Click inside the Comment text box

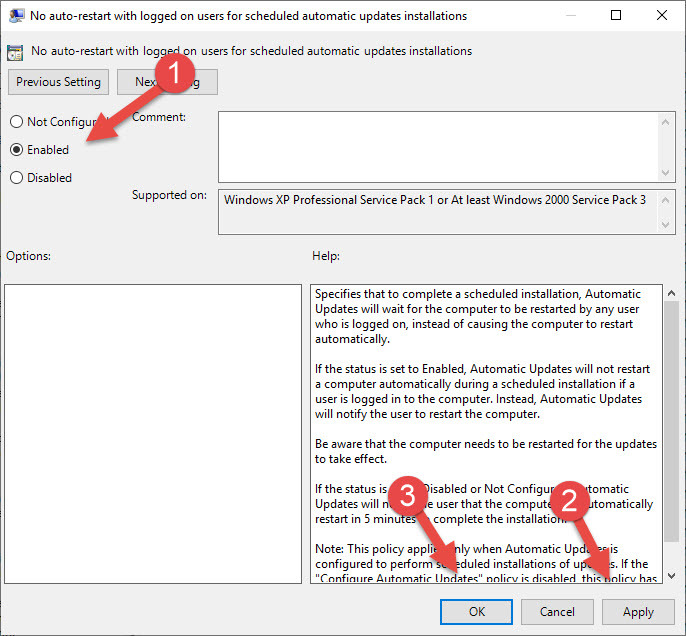[438, 147]
